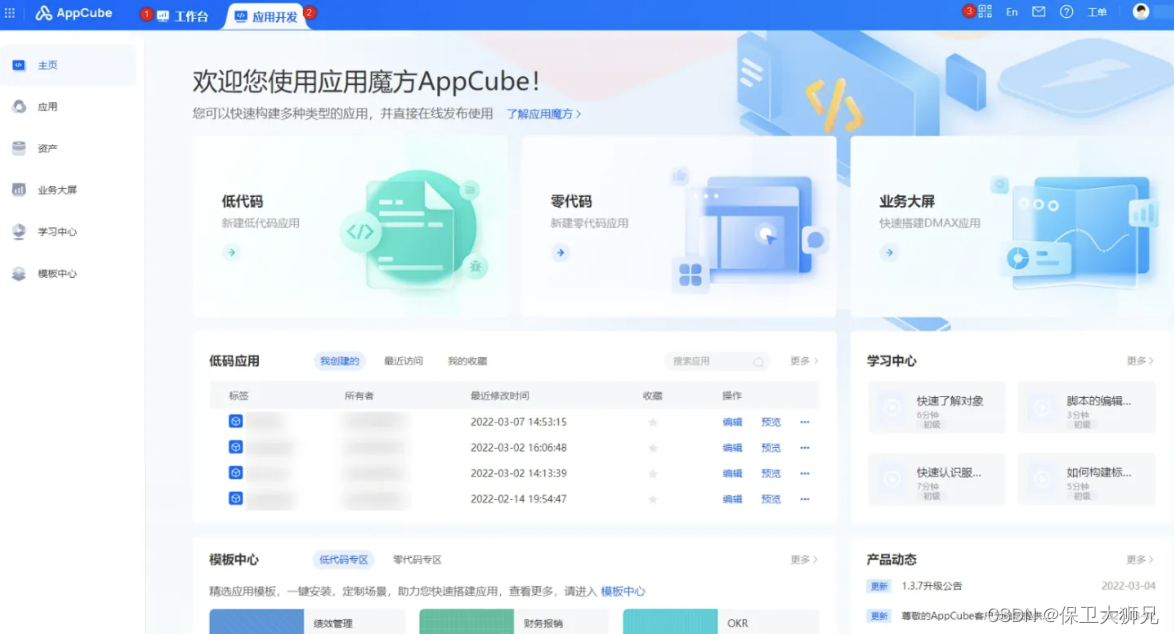Select the 零代码专区 template tab
This screenshot has width=1174, height=634.
coord(417,559)
